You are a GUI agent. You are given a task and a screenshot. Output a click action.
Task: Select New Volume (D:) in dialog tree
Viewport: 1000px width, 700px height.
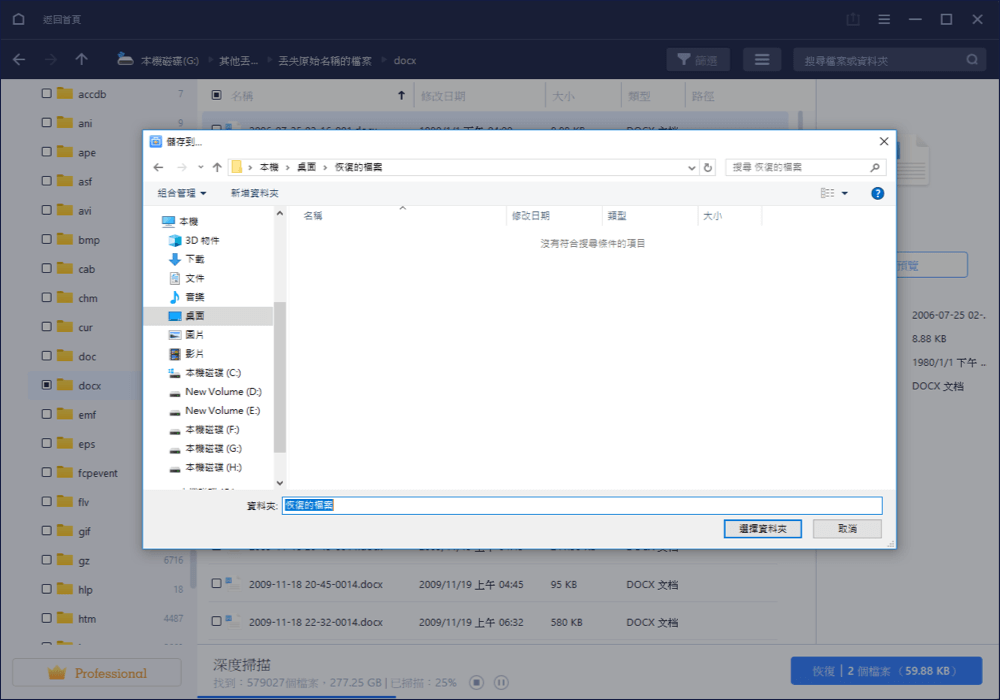tap(223, 391)
